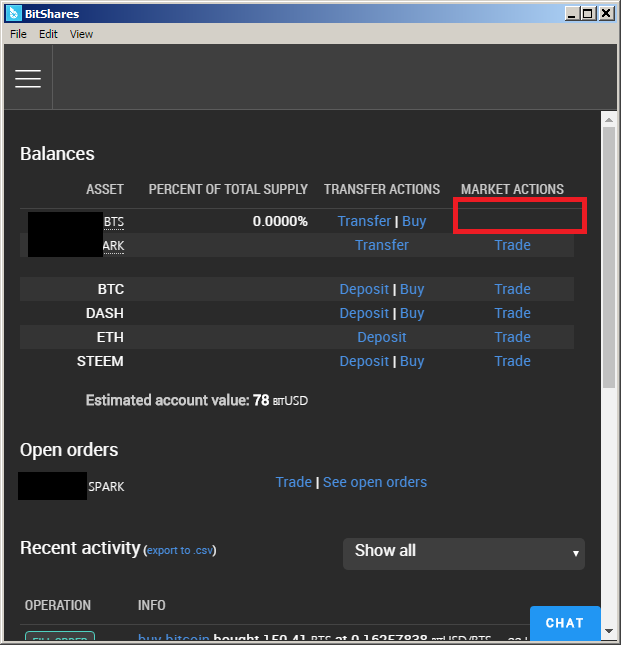621x645 pixels.
Task: Click Transfer link in ARK row
Action: click(x=382, y=245)
